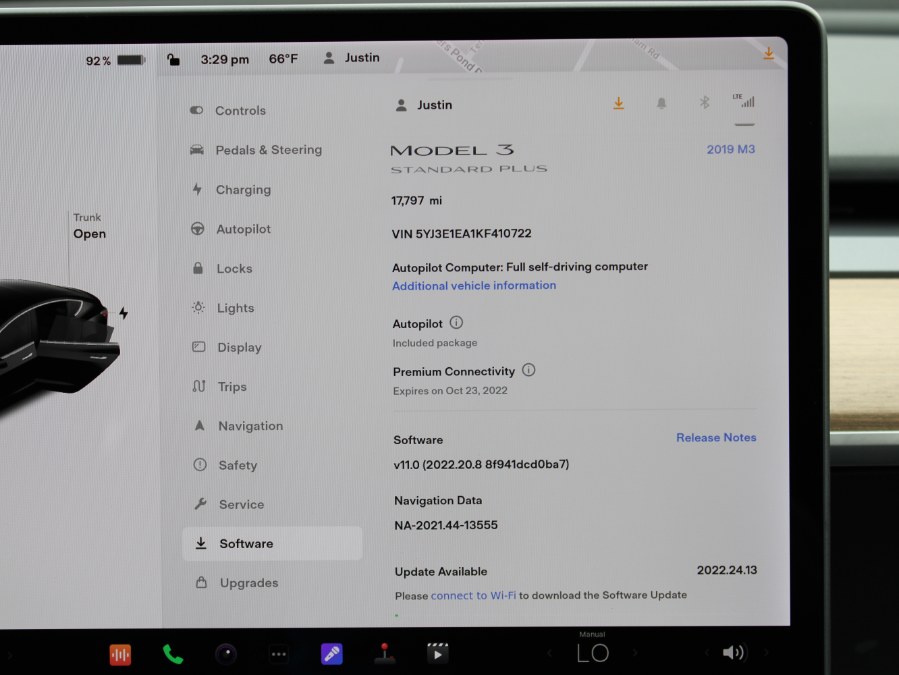Click the top-right map download icon

click(x=768, y=54)
